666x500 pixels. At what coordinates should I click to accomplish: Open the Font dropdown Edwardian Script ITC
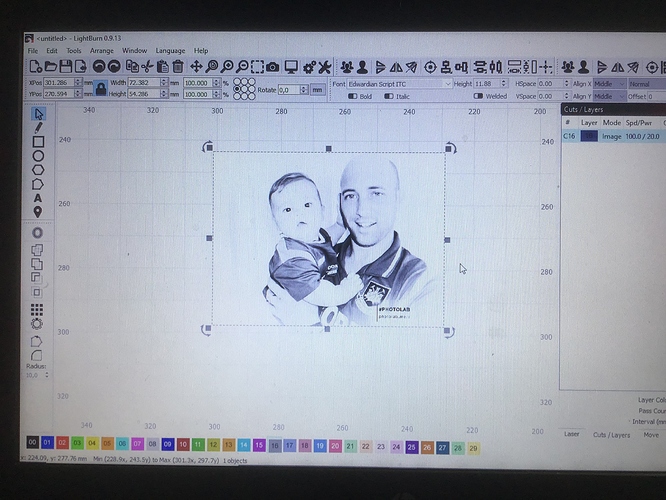click(x=399, y=84)
